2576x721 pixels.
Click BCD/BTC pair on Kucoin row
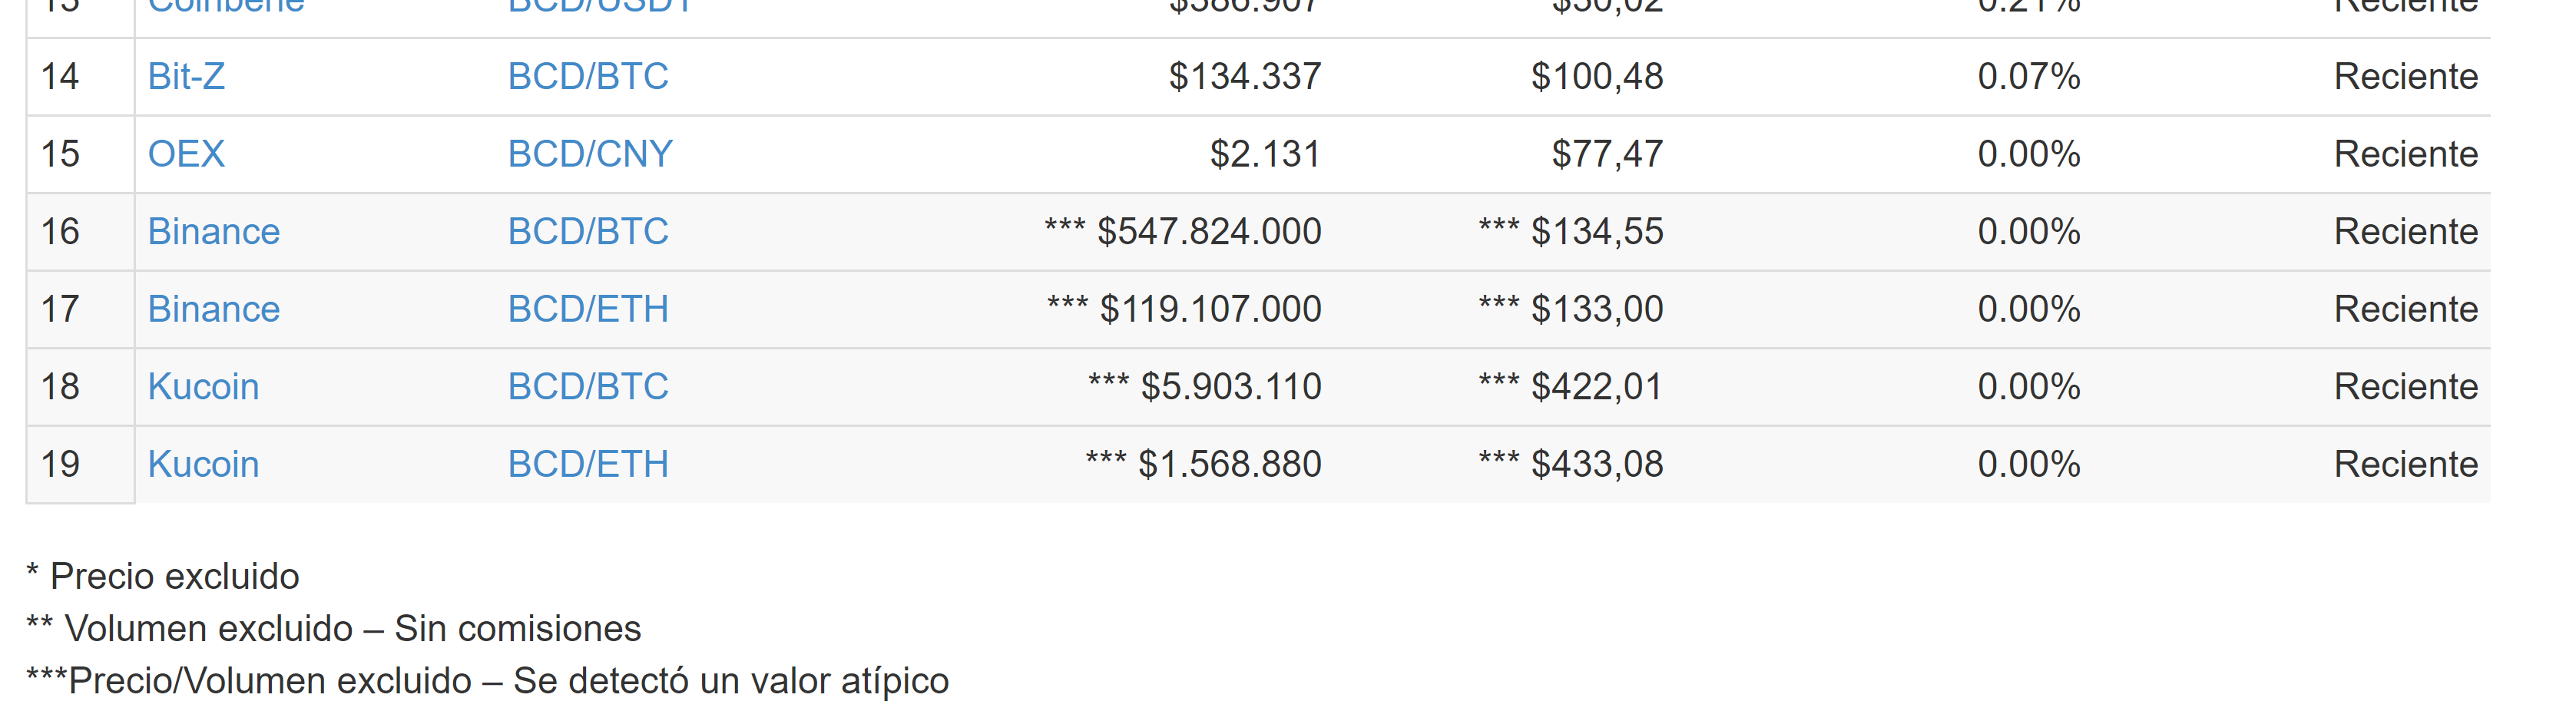pyautogui.click(x=587, y=387)
